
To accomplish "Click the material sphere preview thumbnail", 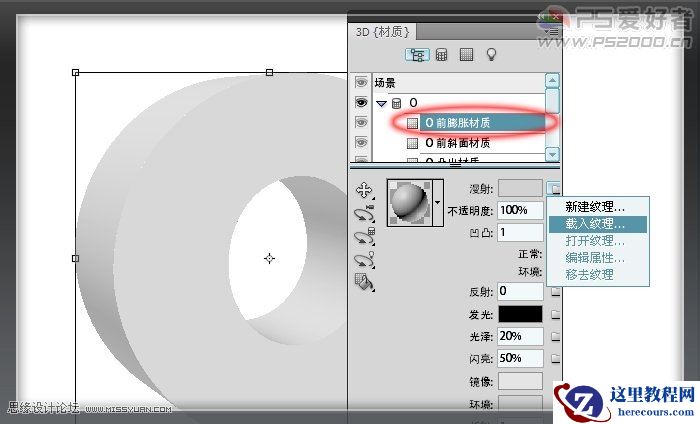I will point(410,203).
